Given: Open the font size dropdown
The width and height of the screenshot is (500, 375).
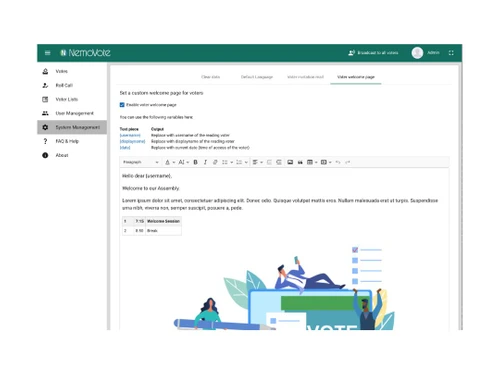Looking at the screenshot, I should tap(183, 162).
